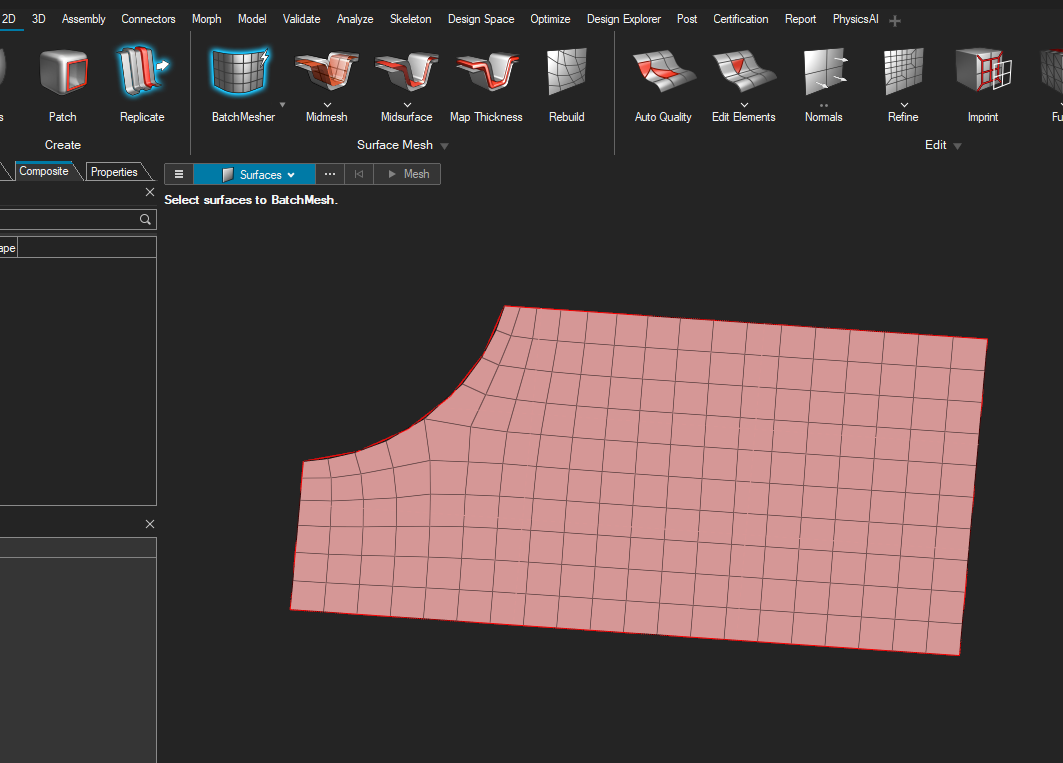Expand the Refine tool chevron
The width and height of the screenshot is (1063, 763).
904,104
